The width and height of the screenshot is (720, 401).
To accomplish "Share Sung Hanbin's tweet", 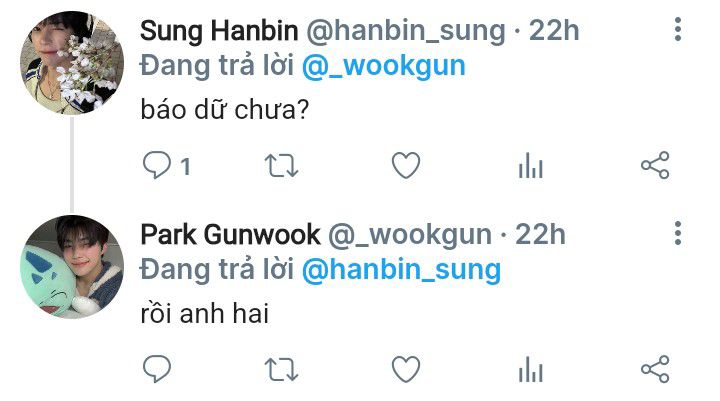I will [655, 165].
